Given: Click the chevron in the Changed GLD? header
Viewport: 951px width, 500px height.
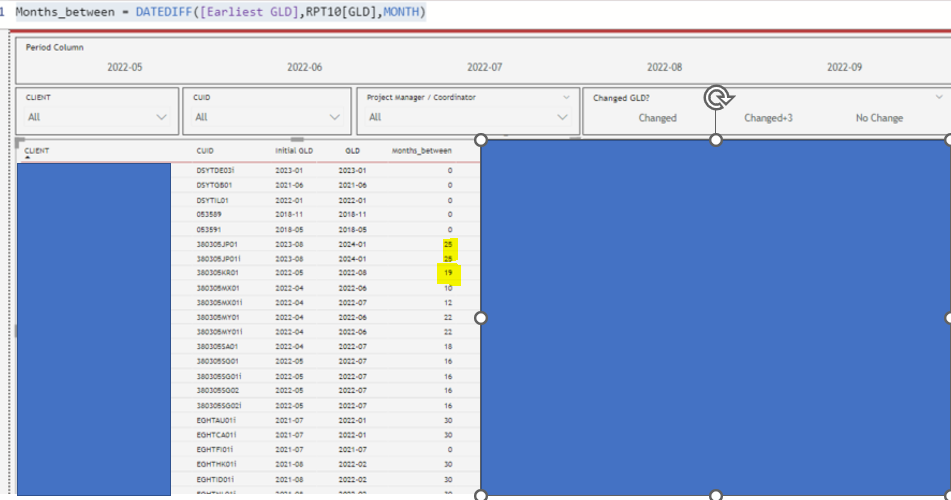Looking at the screenshot, I should [x=939, y=97].
